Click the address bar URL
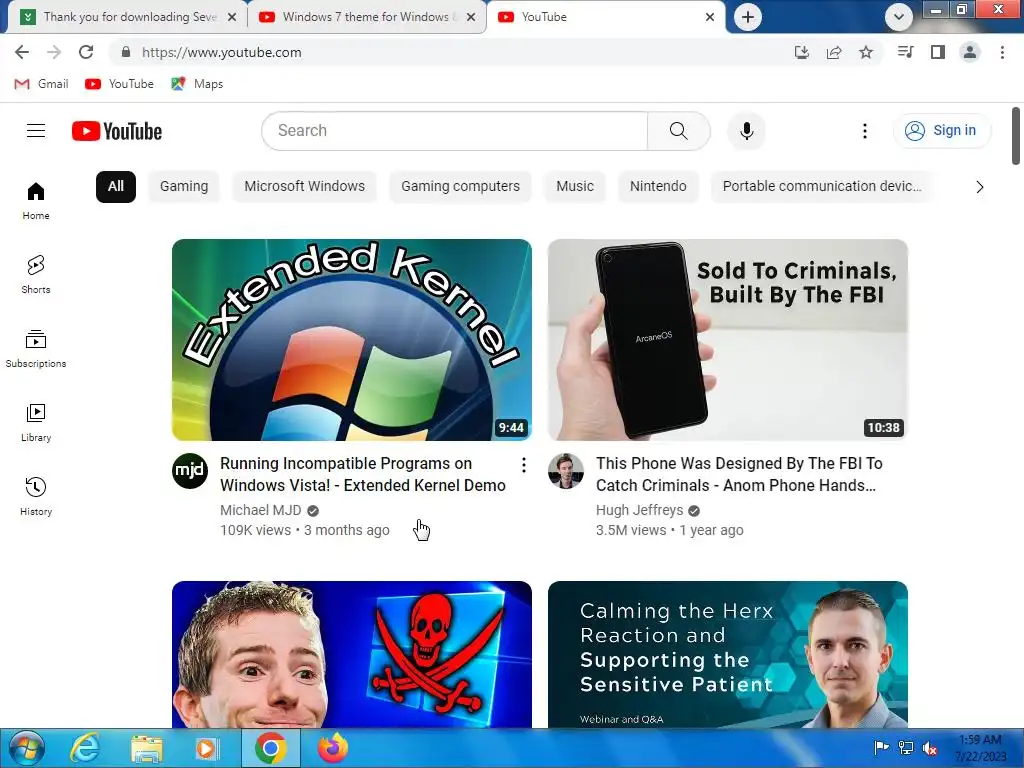 point(221,52)
